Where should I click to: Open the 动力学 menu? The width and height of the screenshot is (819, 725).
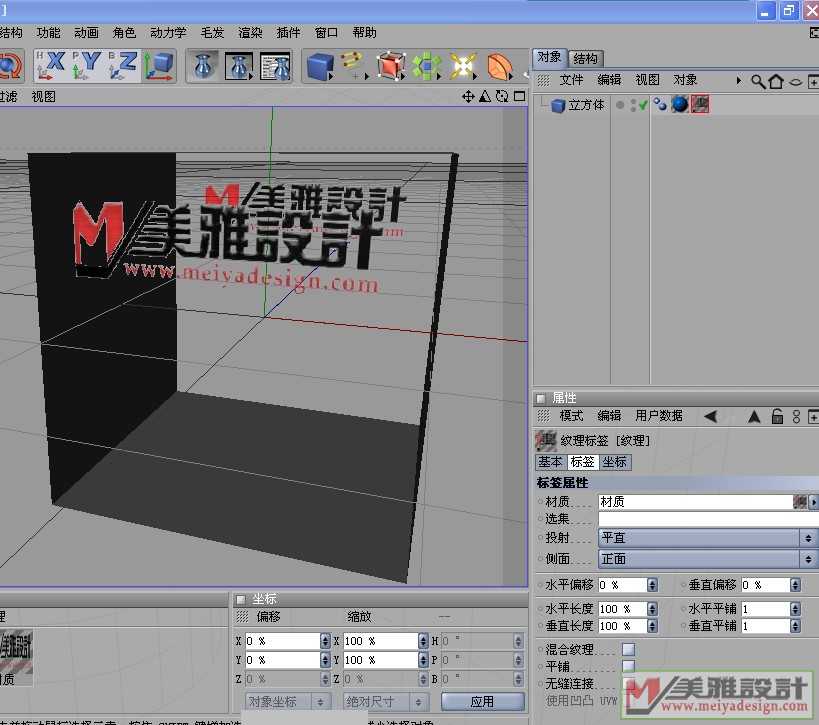coord(168,33)
